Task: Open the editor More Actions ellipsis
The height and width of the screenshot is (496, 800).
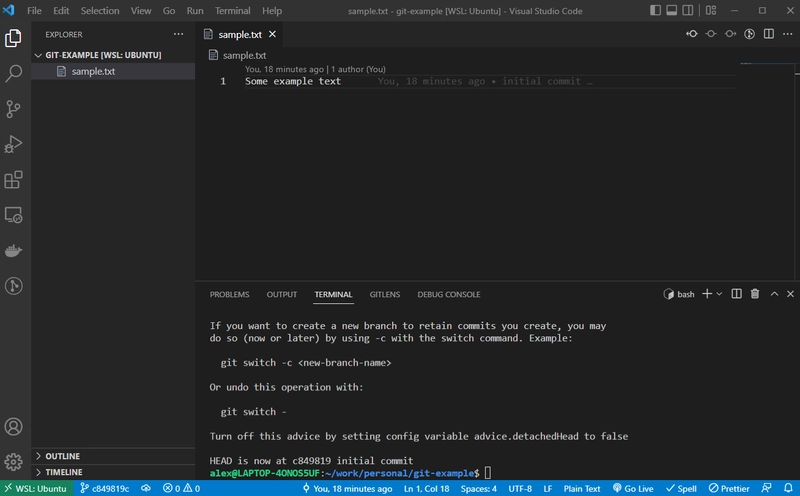Action: (788, 34)
